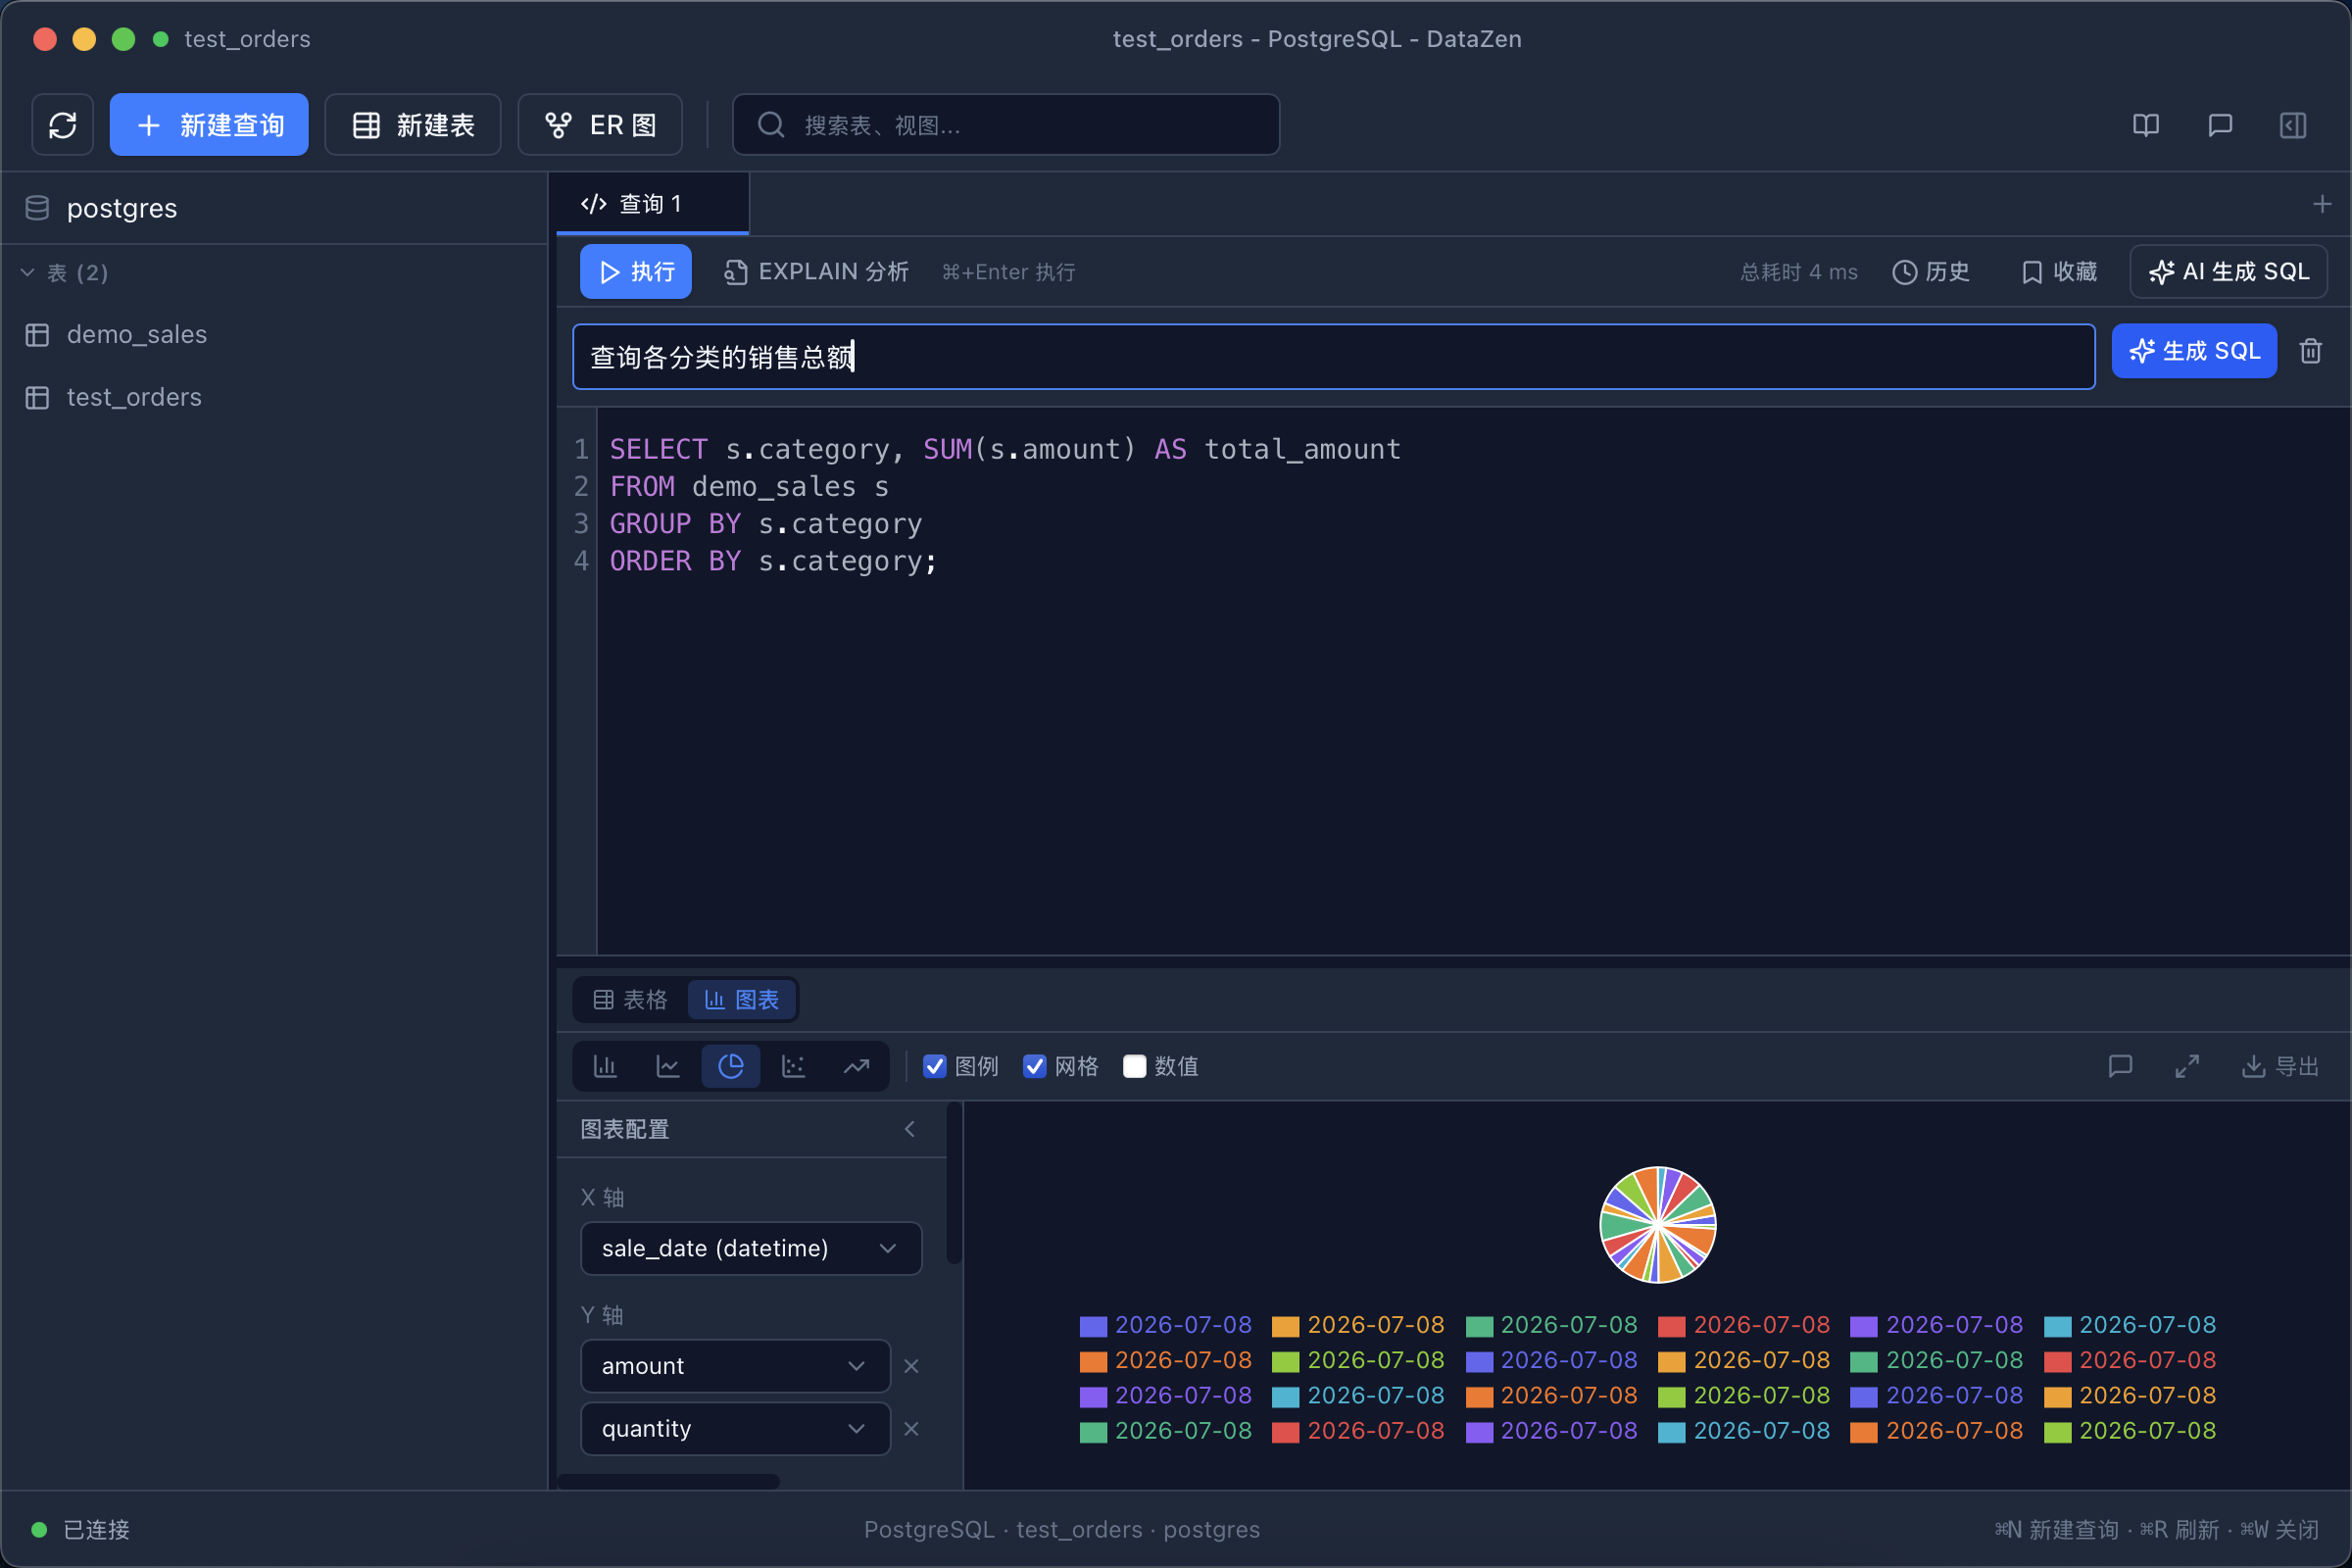Click the 新建表 button
Screen dimensions: 2352x1568
[x=413, y=125]
